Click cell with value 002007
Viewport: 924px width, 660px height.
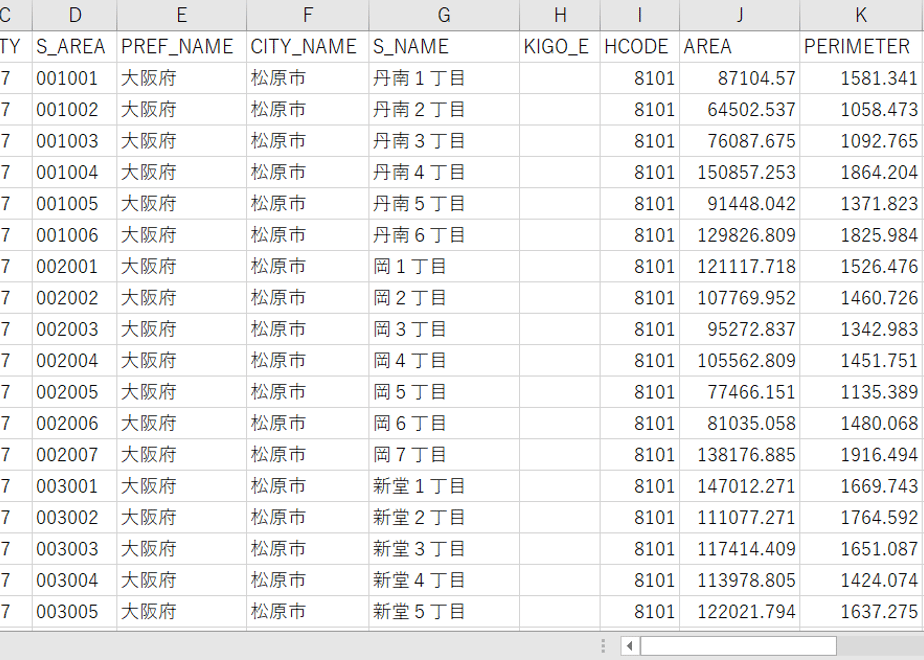pos(75,455)
